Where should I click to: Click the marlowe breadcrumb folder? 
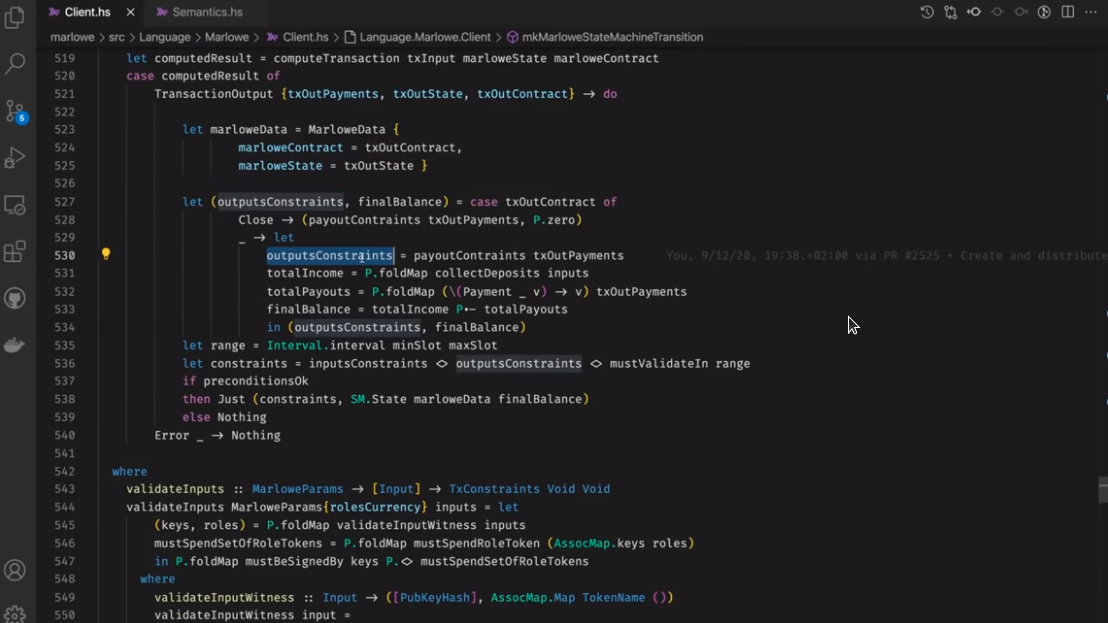coord(72,37)
